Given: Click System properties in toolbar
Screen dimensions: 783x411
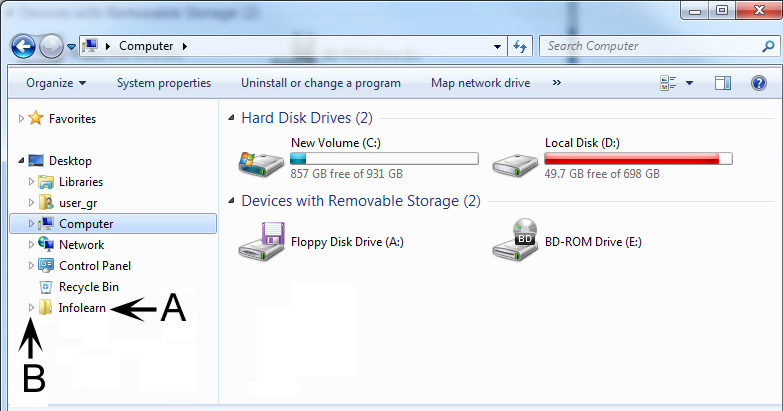Looking at the screenshot, I should pyautogui.click(x=164, y=83).
